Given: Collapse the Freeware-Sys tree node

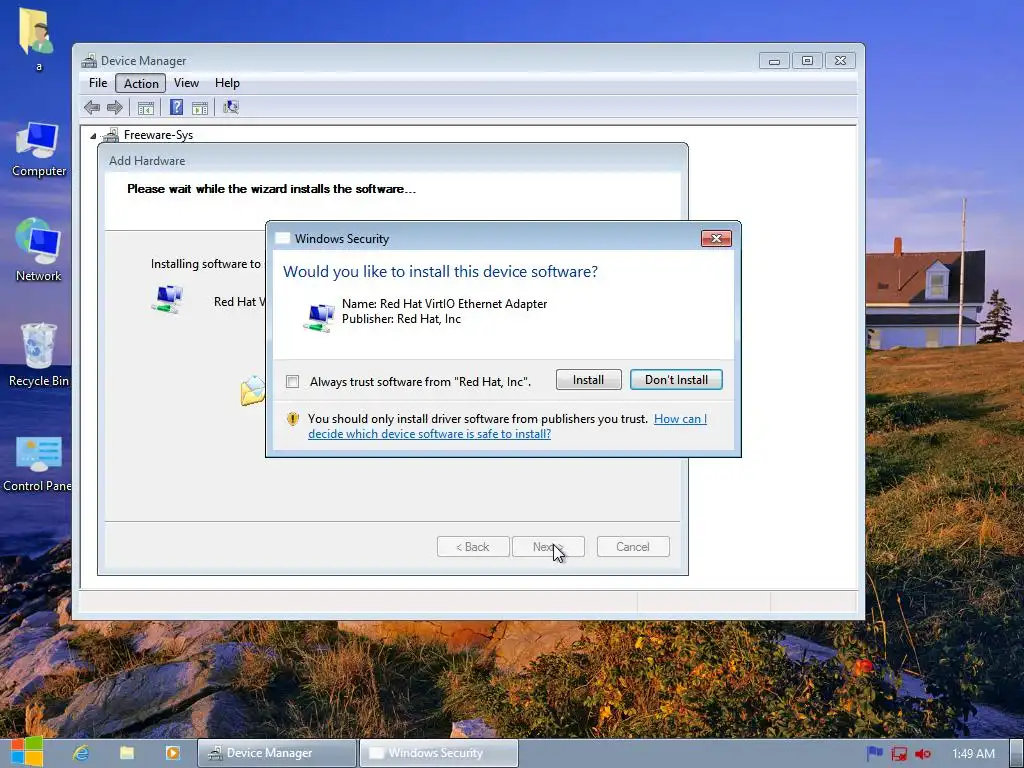Looking at the screenshot, I should pyautogui.click(x=93, y=136).
